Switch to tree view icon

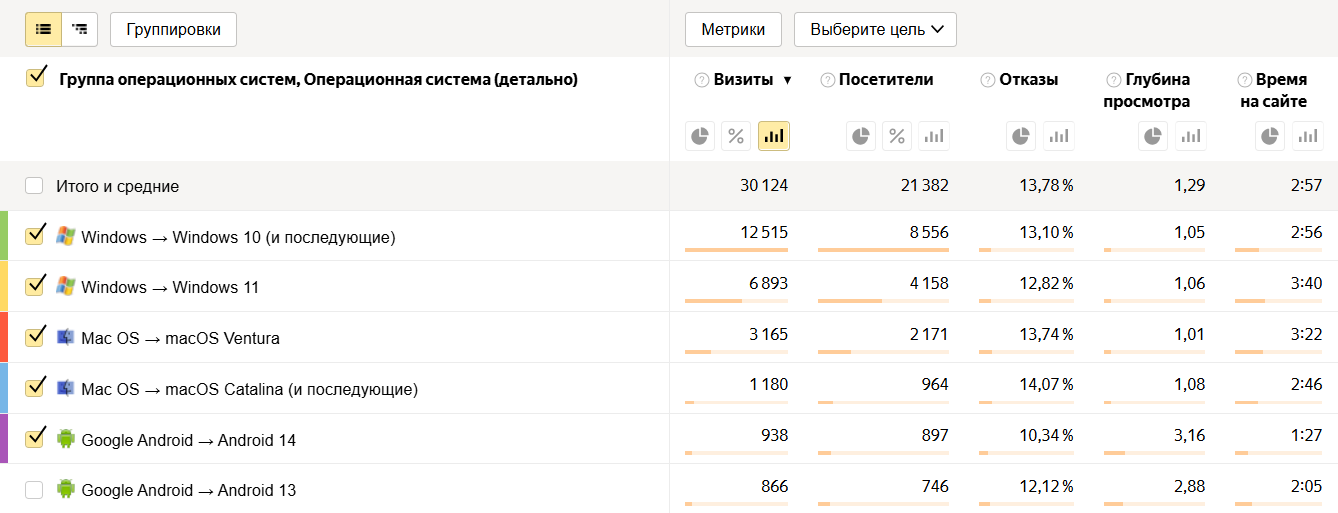[x=79, y=29]
